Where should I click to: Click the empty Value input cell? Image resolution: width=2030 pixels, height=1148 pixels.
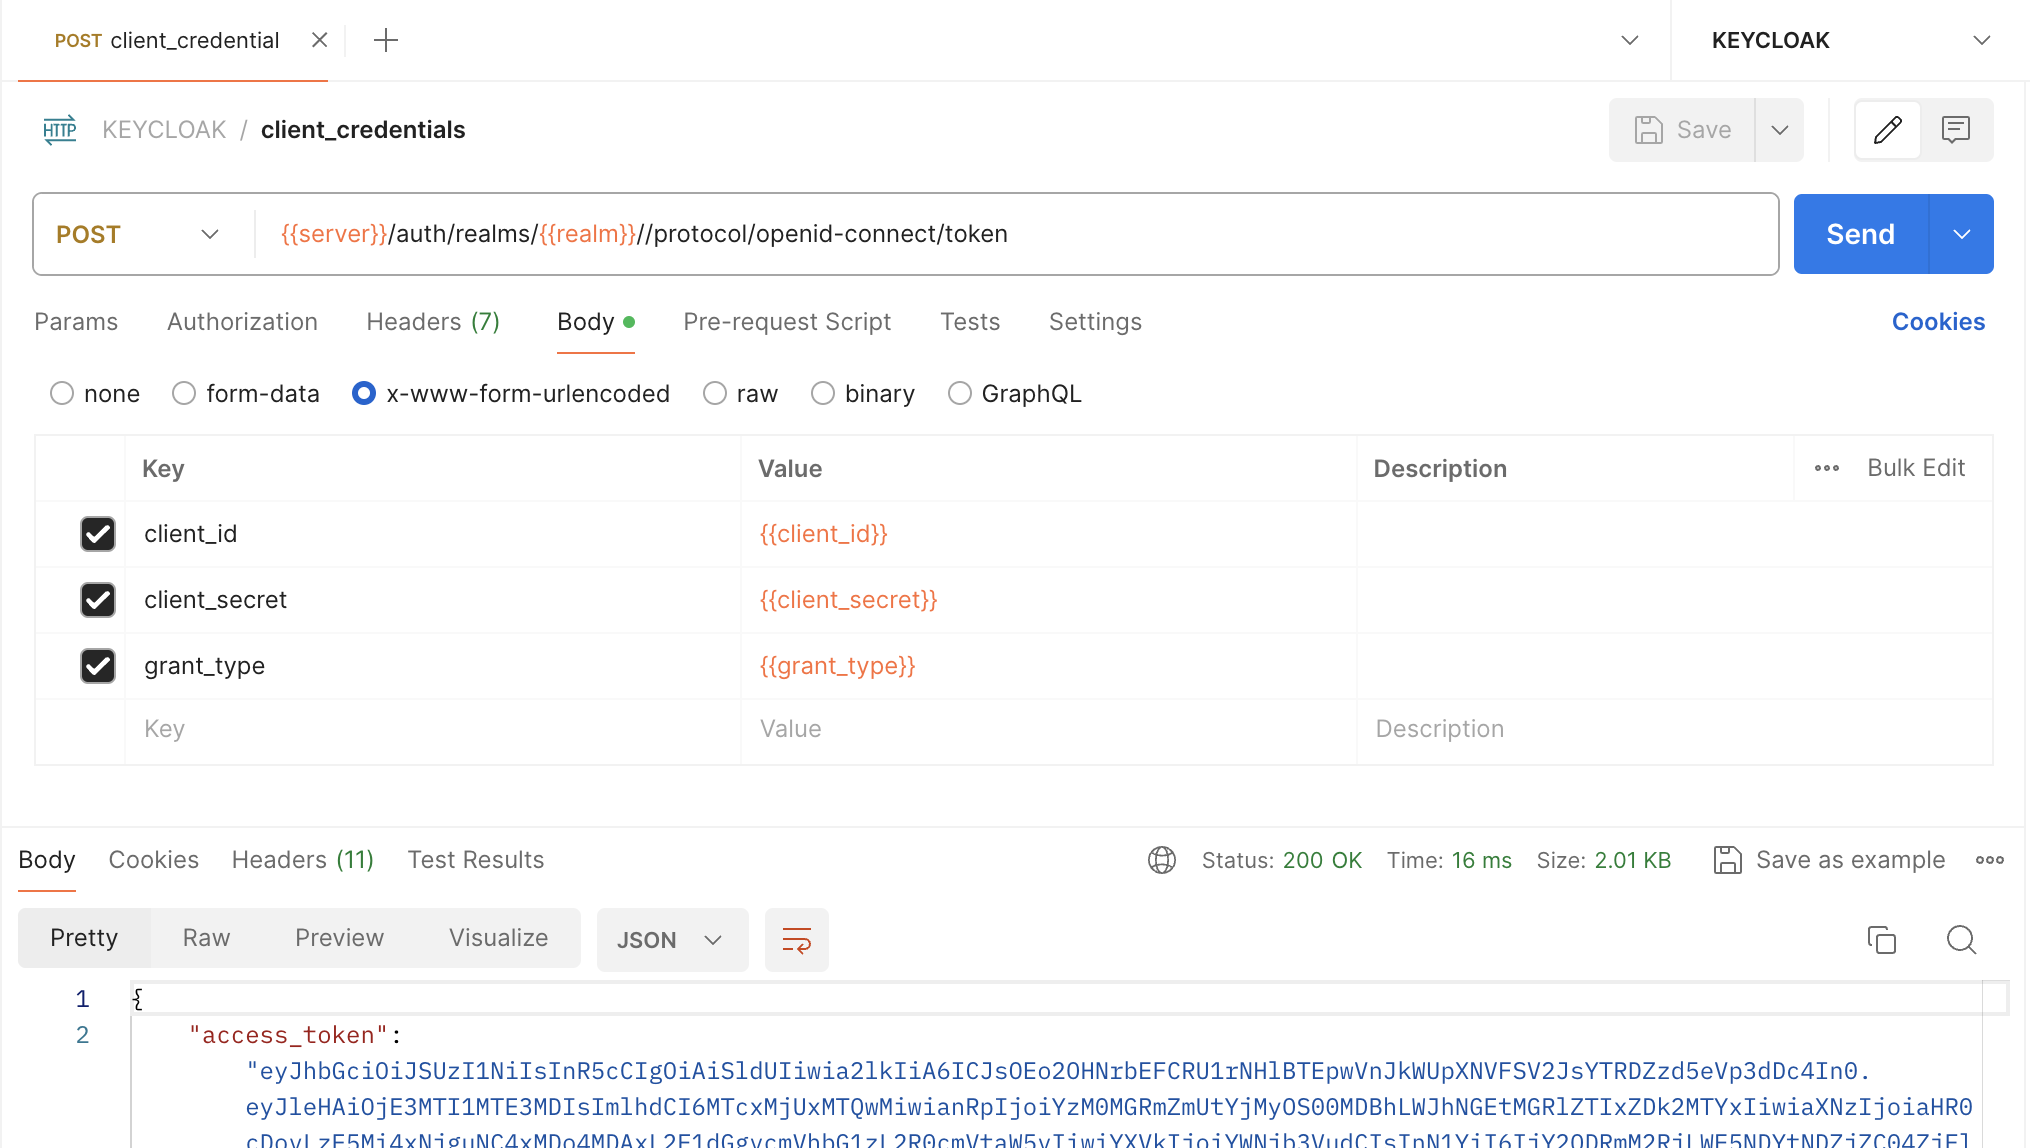click(1048, 730)
